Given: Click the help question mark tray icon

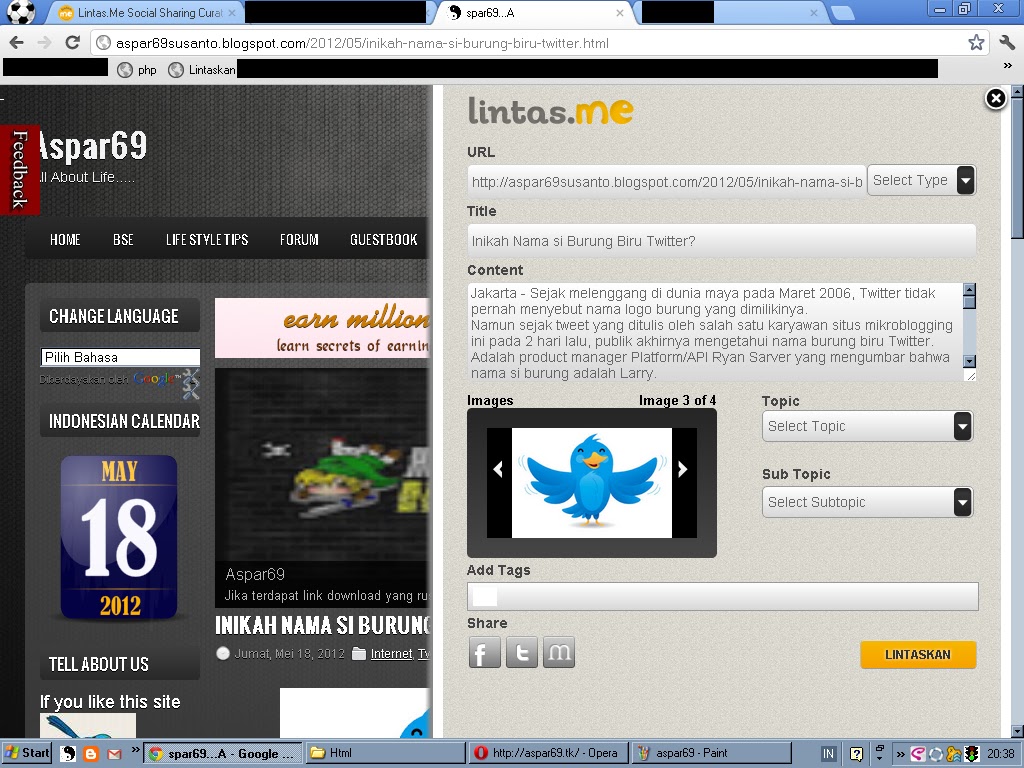Looking at the screenshot, I should (x=856, y=754).
